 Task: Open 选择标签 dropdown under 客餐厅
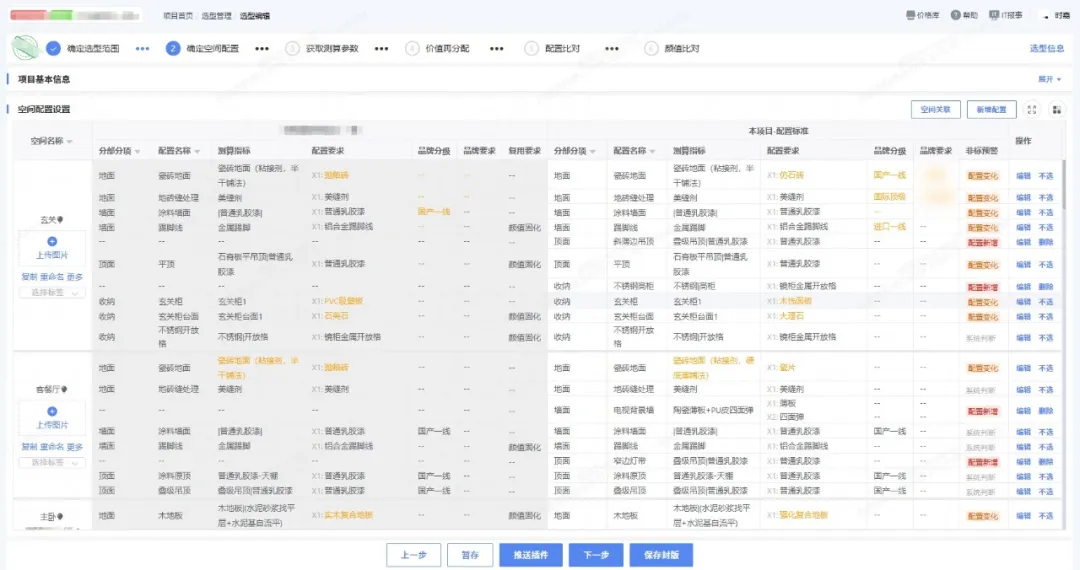tap(52, 462)
